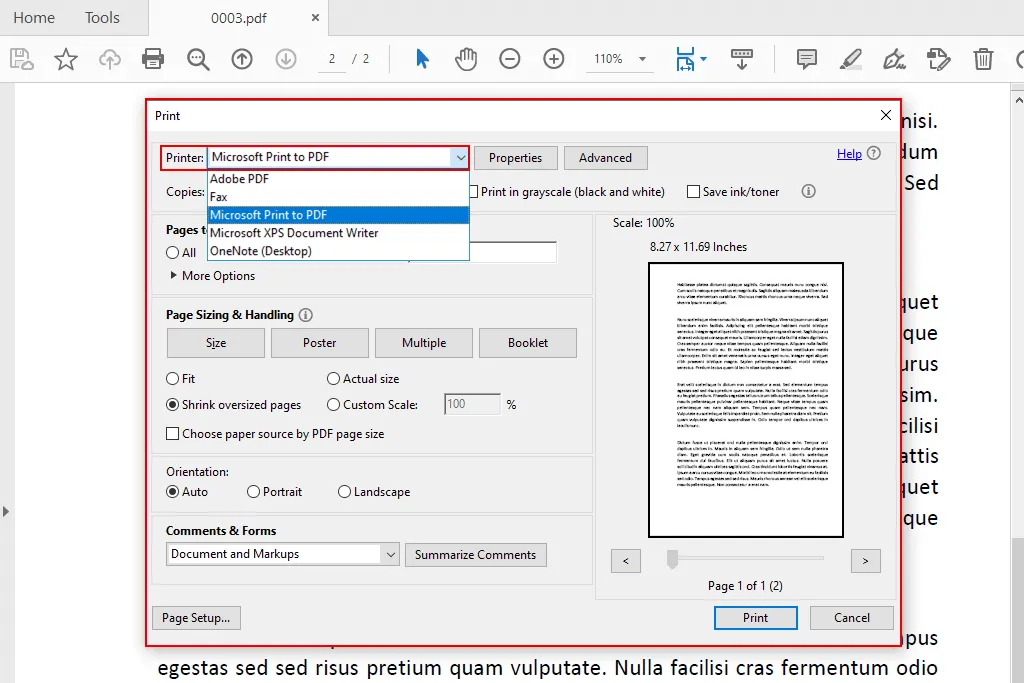The image size is (1024, 683).
Task: Select the Landscape orientation radio button
Action: click(x=344, y=491)
